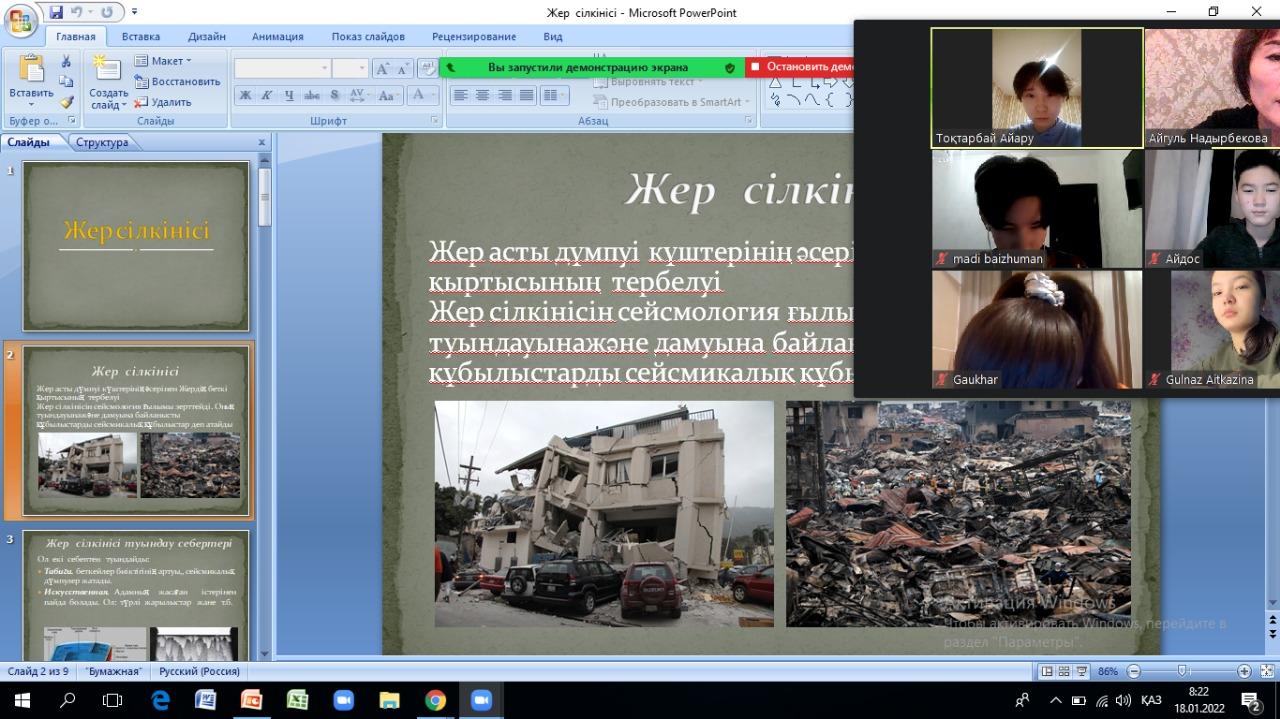Toggle Bold formatting (Ж)
This screenshot has width=1280, height=719.
pyautogui.click(x=245, y=96)
